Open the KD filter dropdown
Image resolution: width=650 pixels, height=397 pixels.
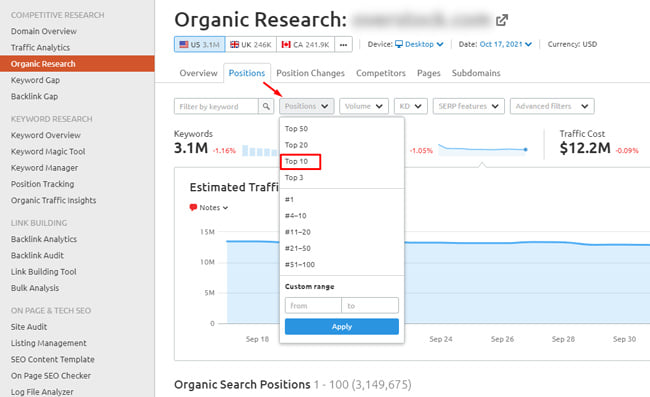pyautogui.click(x=410, y=106)
